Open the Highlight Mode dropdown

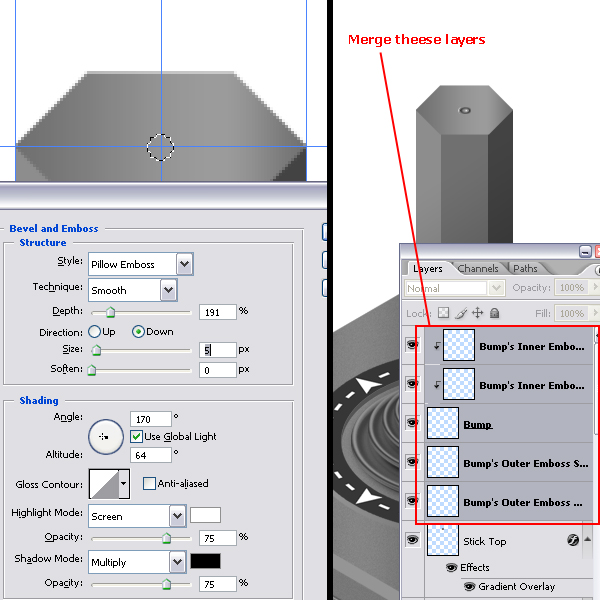pyautogui.click(x=177, y=516)
